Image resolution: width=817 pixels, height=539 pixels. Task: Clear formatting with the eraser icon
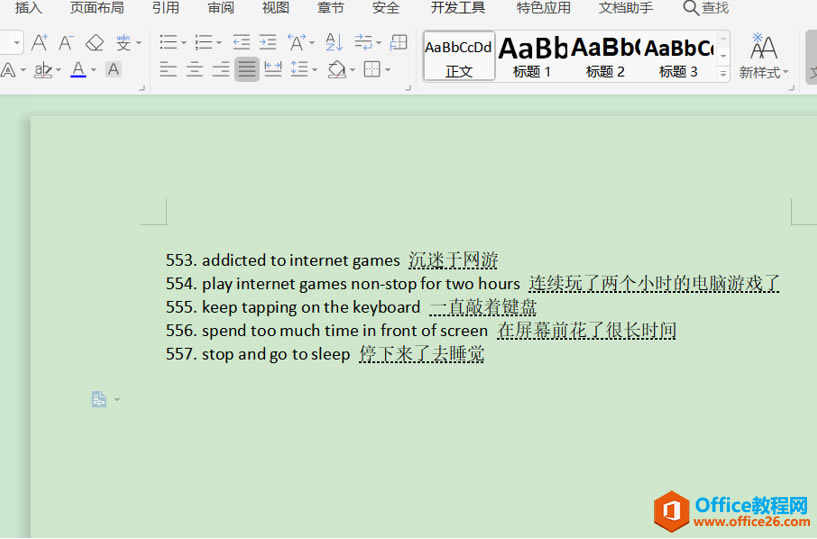[x=94, y=42]
